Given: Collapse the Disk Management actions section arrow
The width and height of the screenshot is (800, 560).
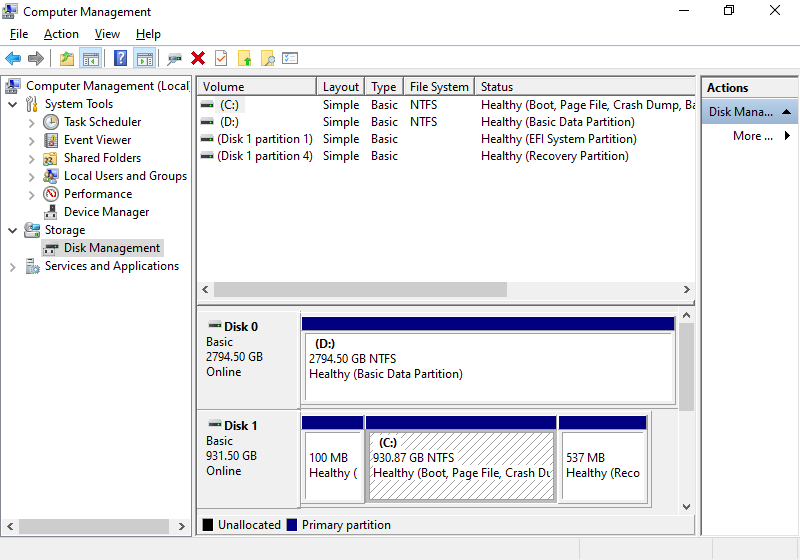Looking at the screenshot, I should pos(786,112).
